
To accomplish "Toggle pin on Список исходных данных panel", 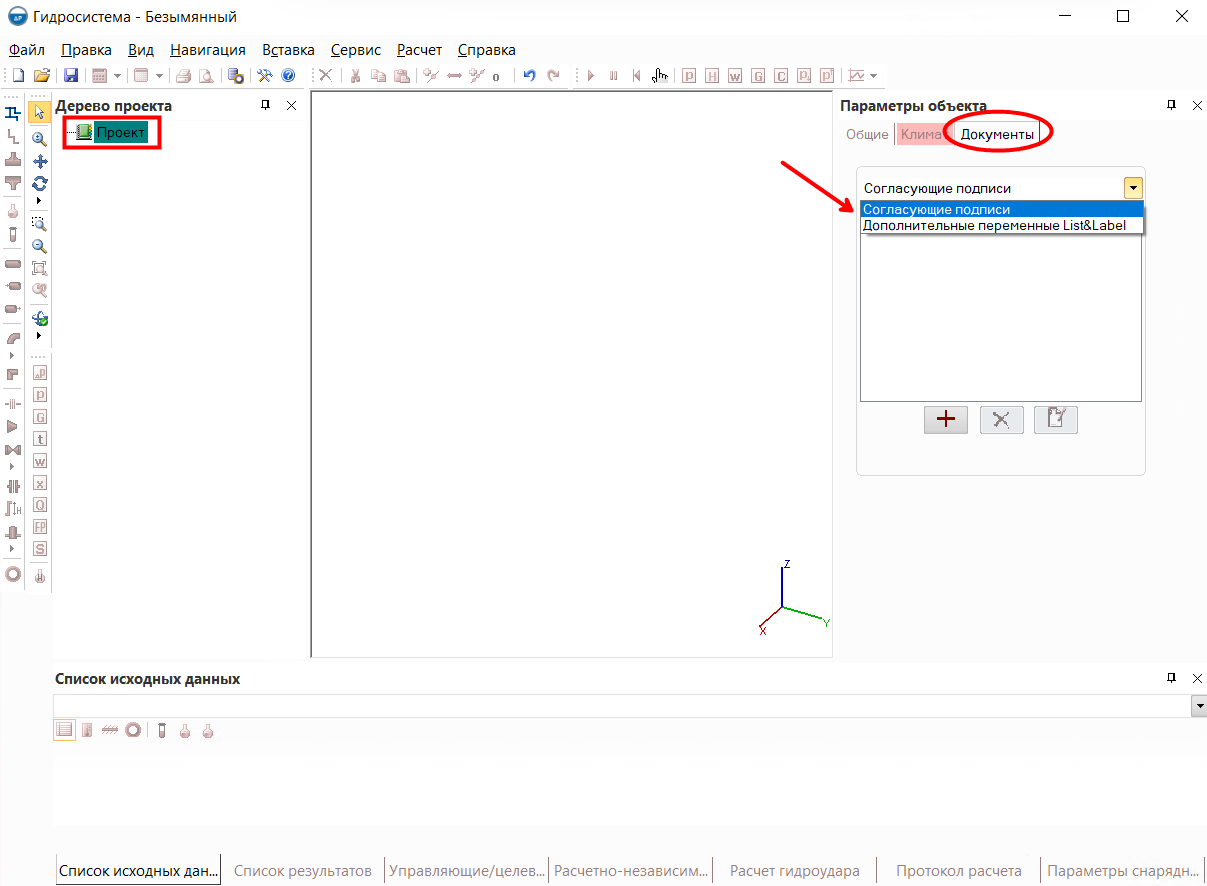I will click(x=1172, y=678).
